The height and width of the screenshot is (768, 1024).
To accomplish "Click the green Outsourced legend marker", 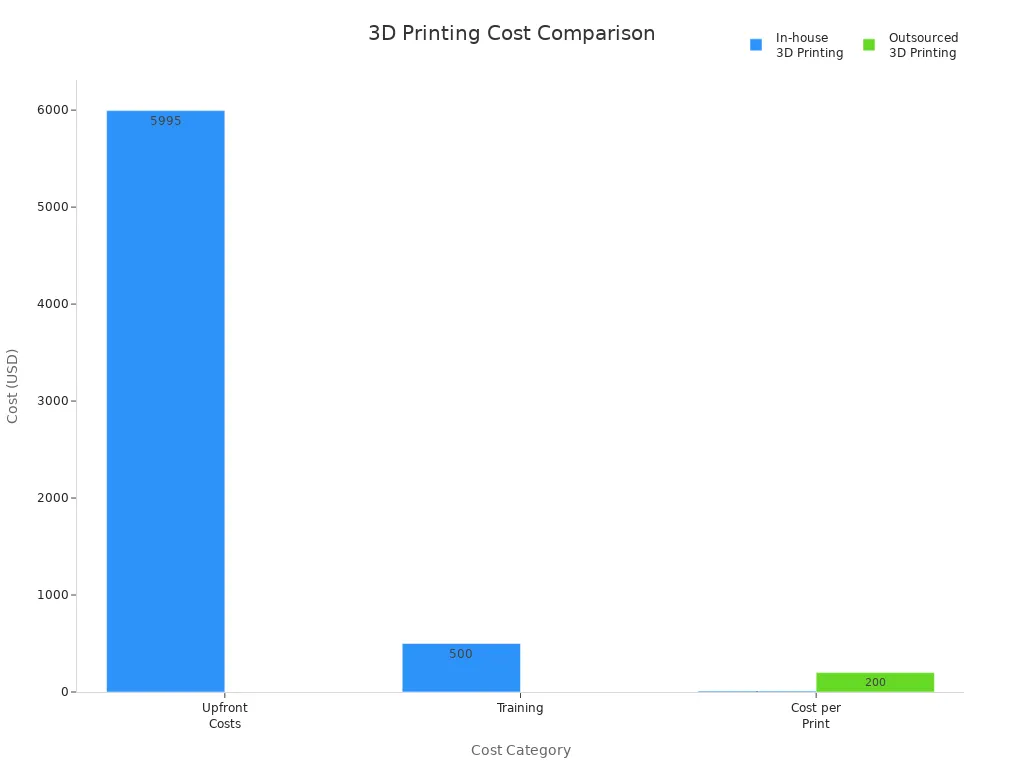I will click(869, 44).
